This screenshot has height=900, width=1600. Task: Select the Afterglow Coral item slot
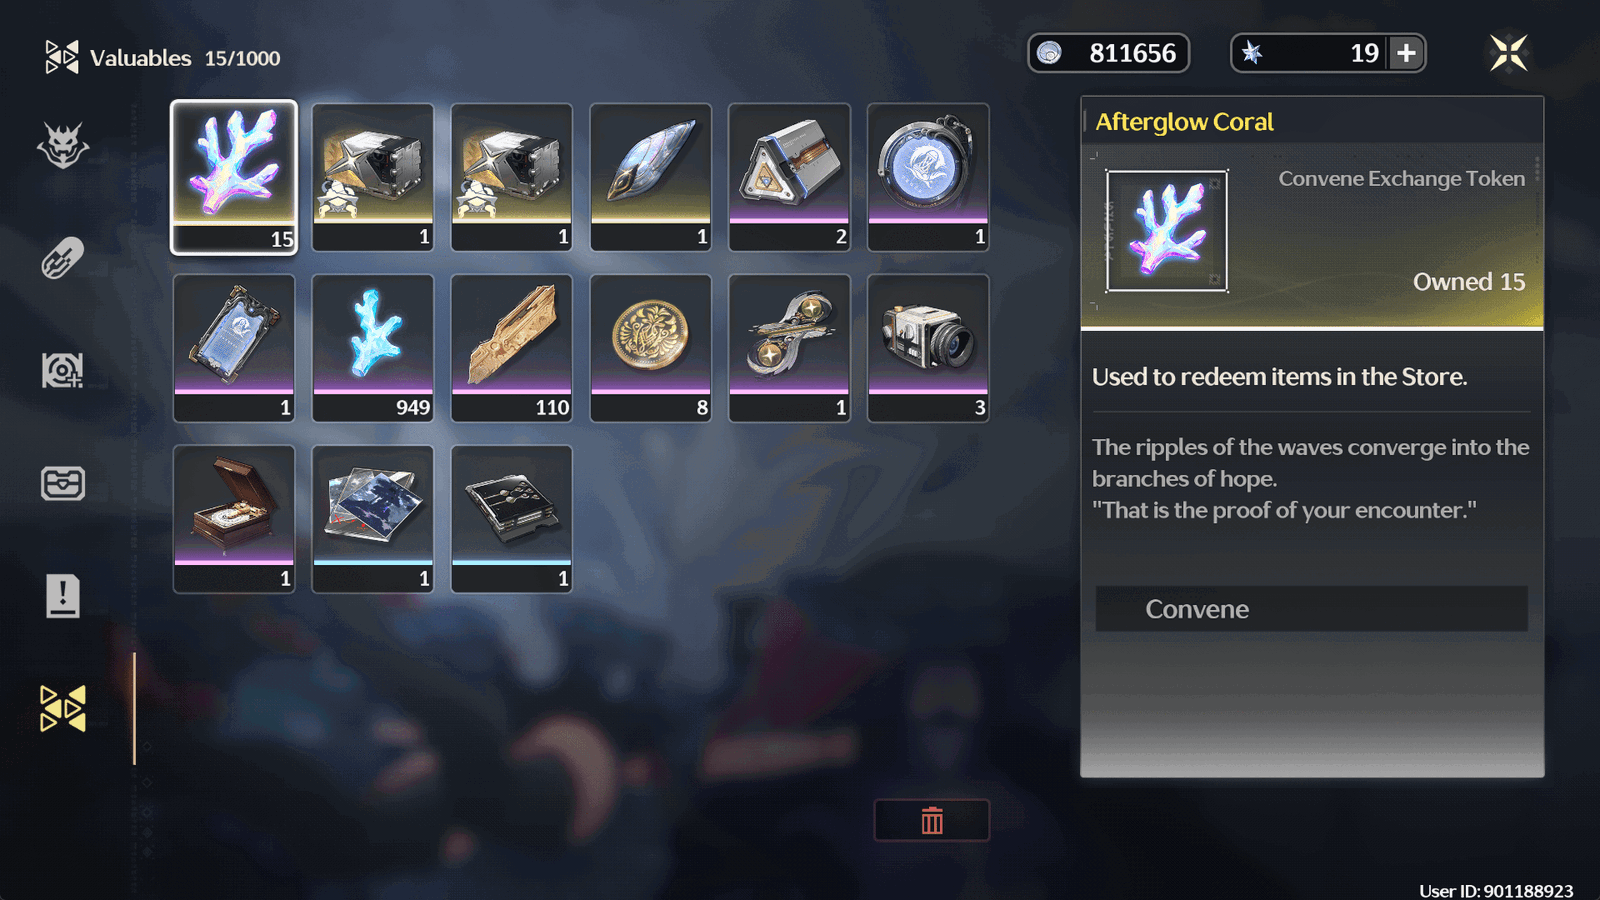pyautogui.click(x=234, y=177)
